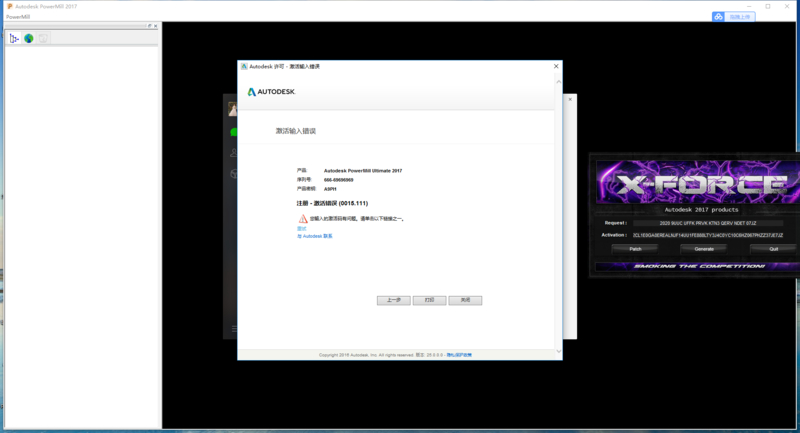Click the 关闭 close button in dialog
This screenshot has height=433, width=800.
pyautogui.click(x=465, y=300)
